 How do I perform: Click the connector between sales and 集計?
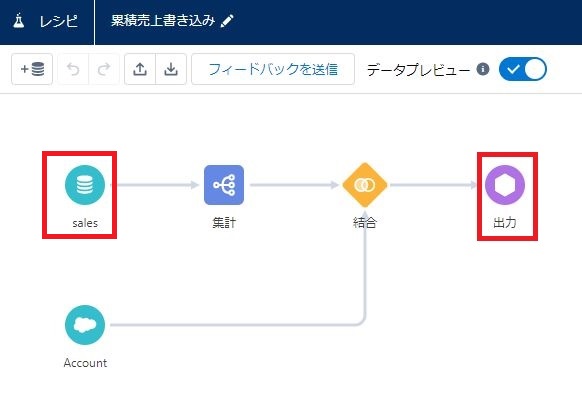[155, 185]
